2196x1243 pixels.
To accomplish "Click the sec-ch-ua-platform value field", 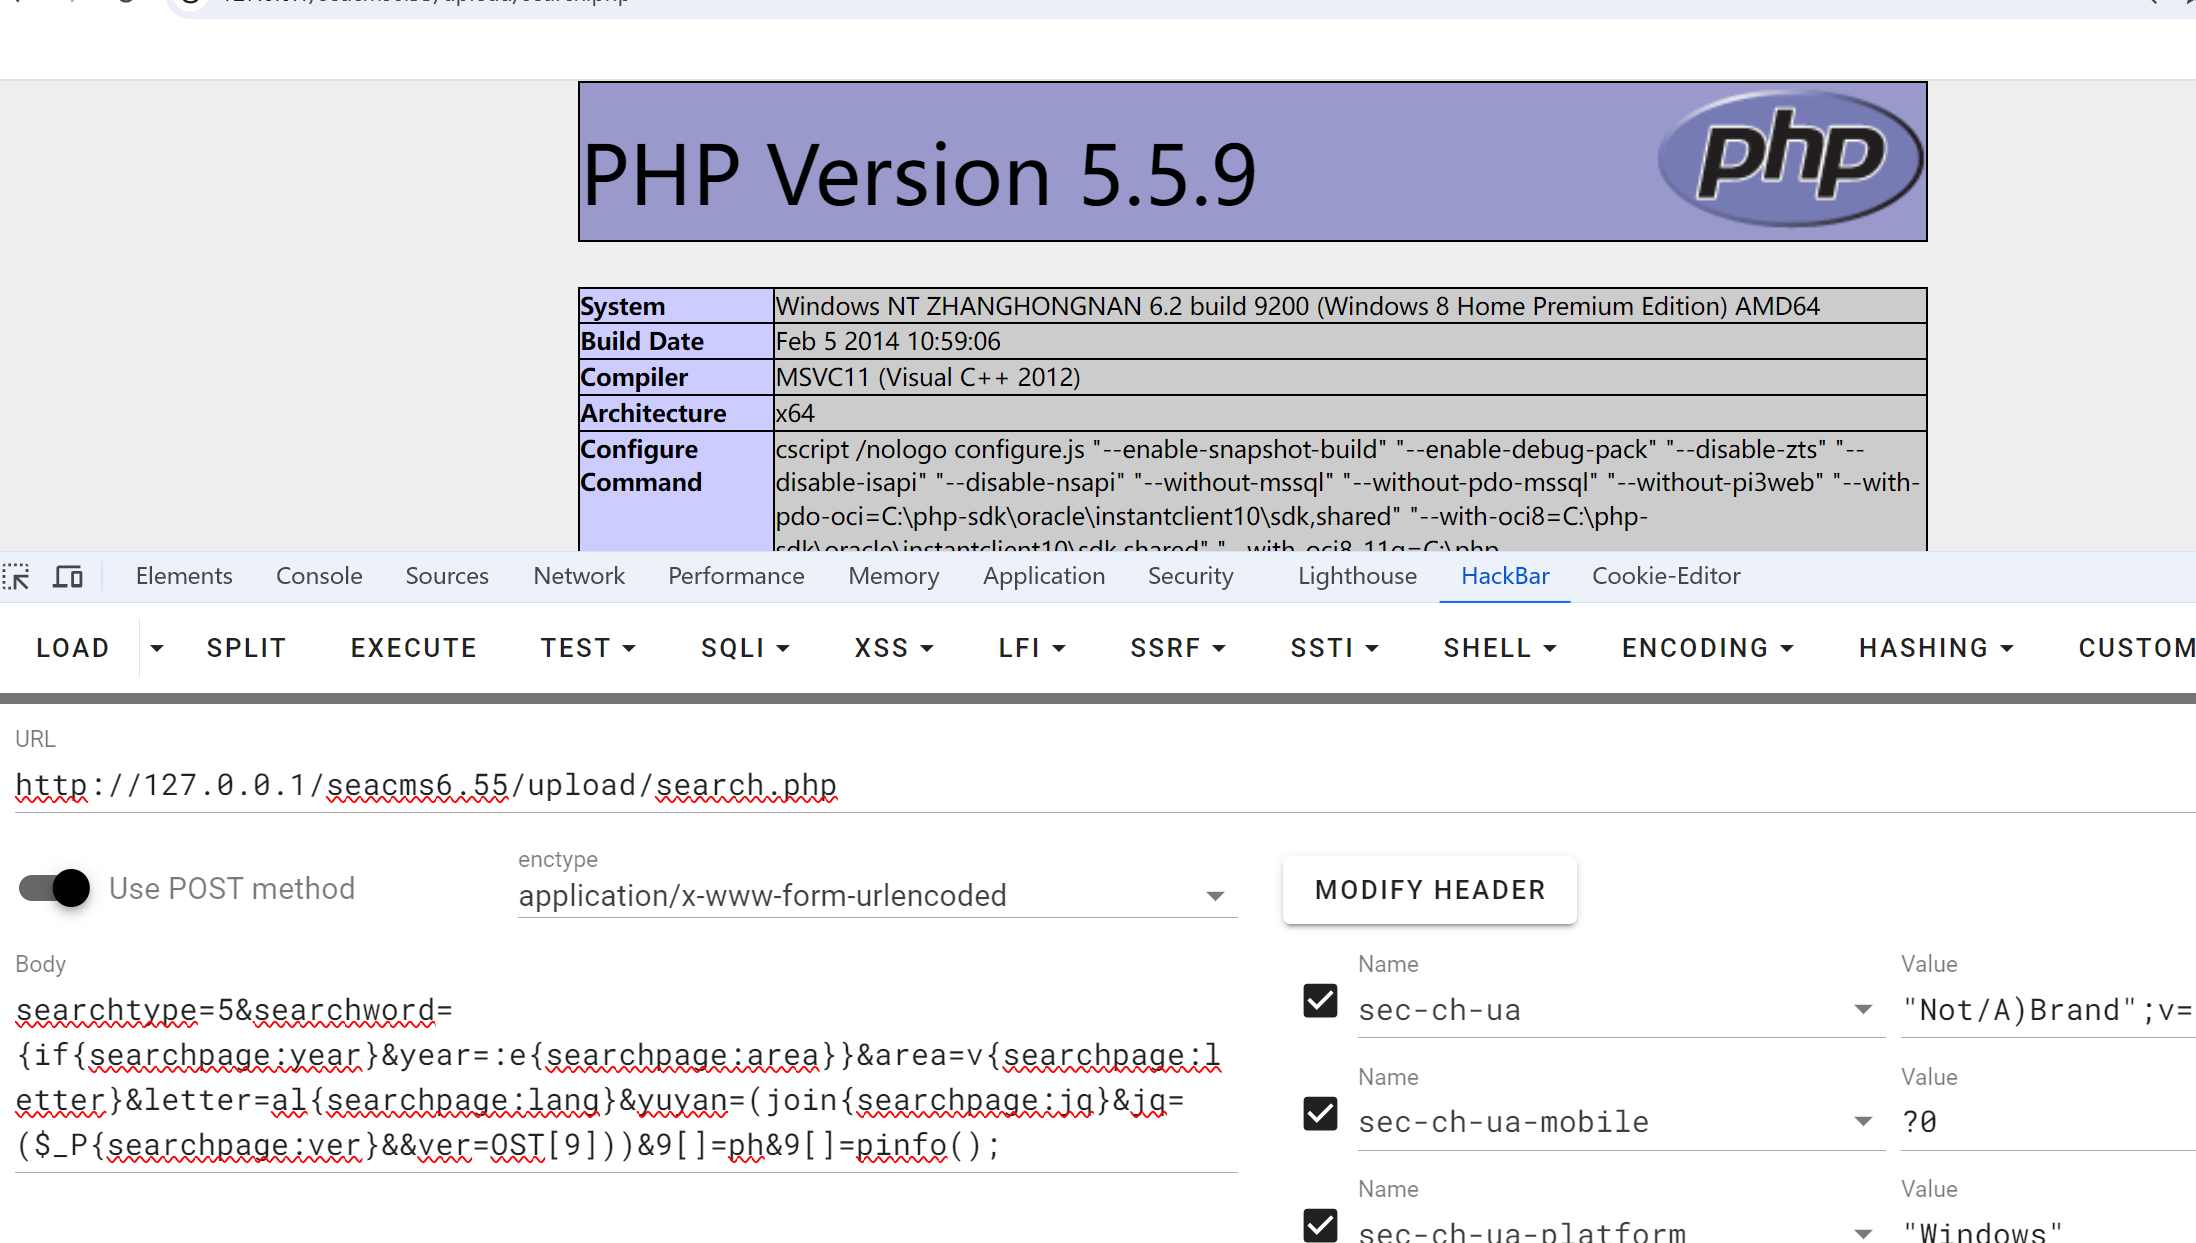I will point(2048,1231).
